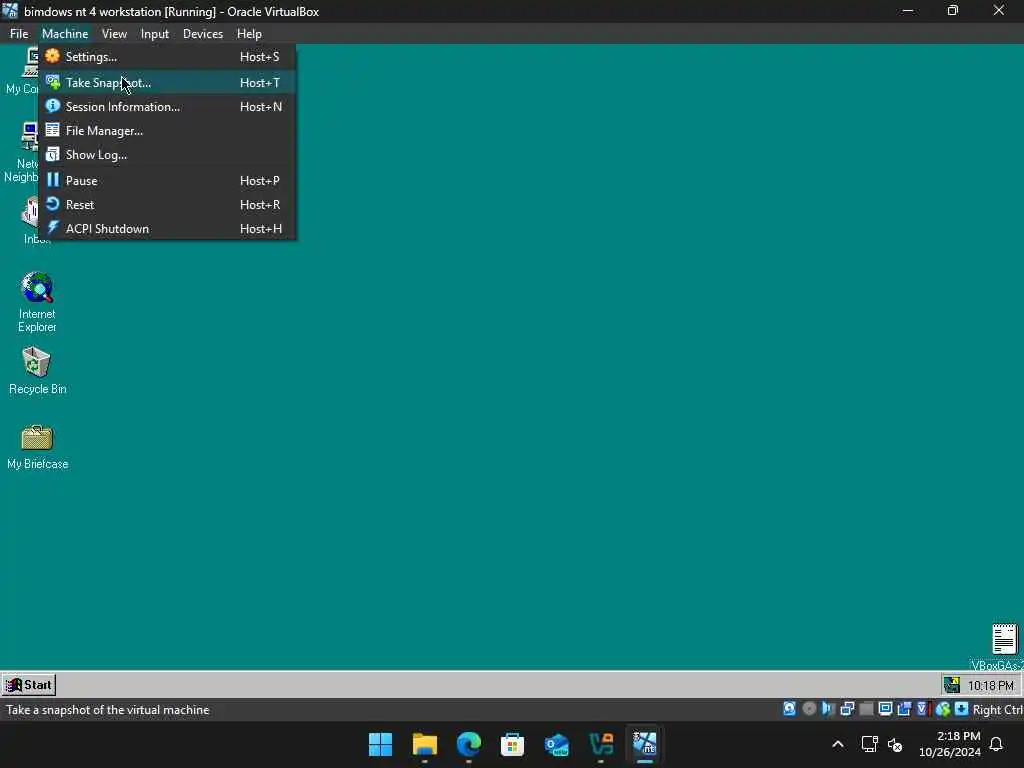The width and height of the screenshot is (1024, 768).
Task: Click the VirtualBox VM icon on host taskbar
Action: [645, 744]
